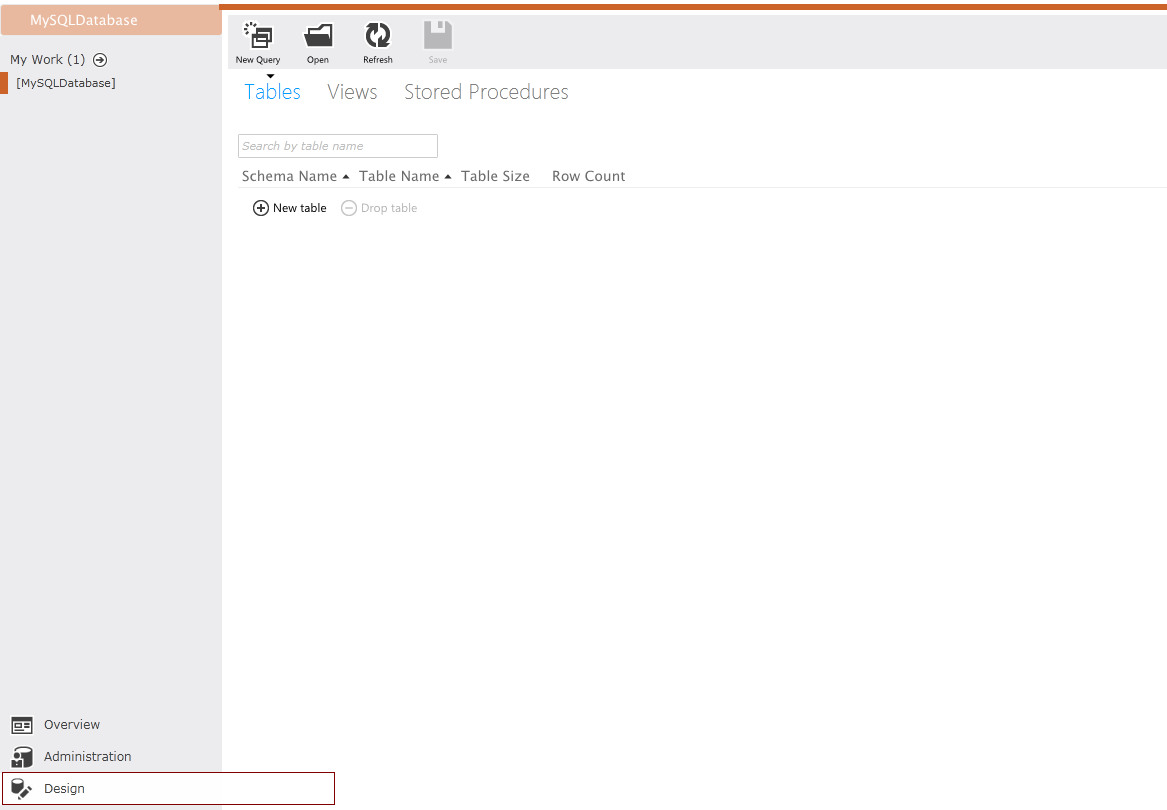This screenshot has width=1167, height=810.
Task: Click the New table button
Action: click(290, 208)
